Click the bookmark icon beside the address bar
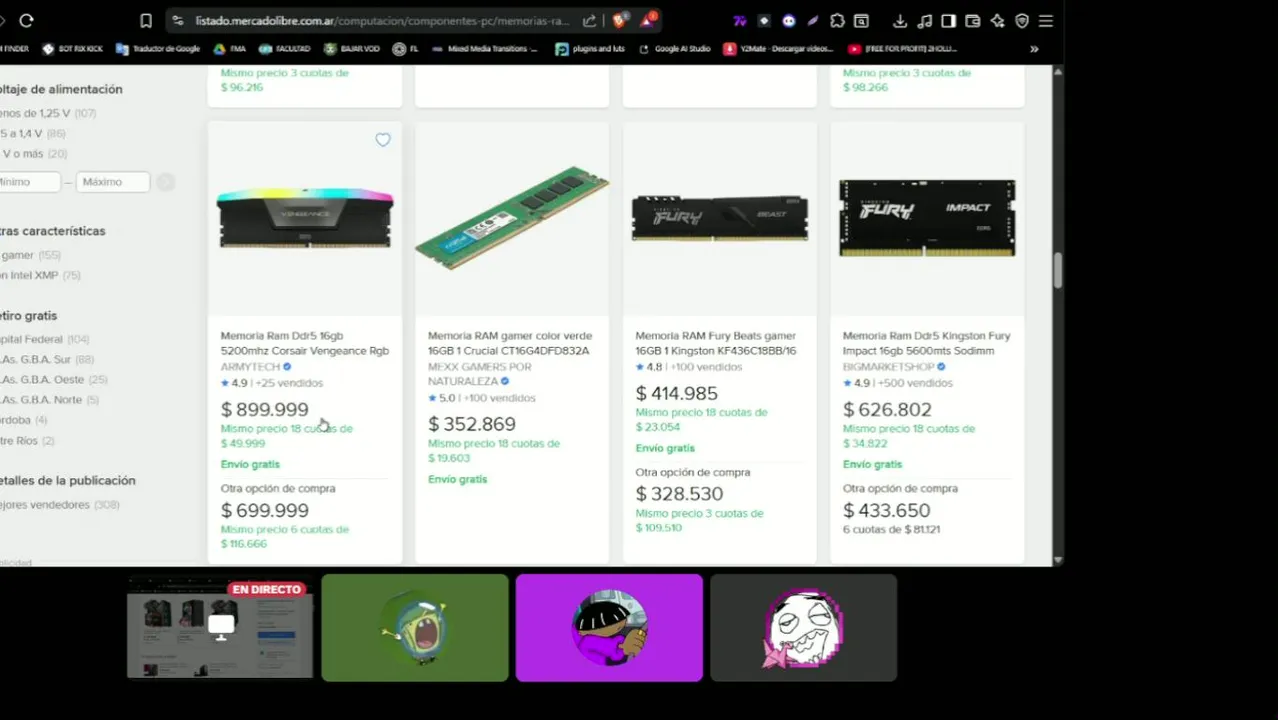The image size is (1278, 720). [x=146, y=20]
